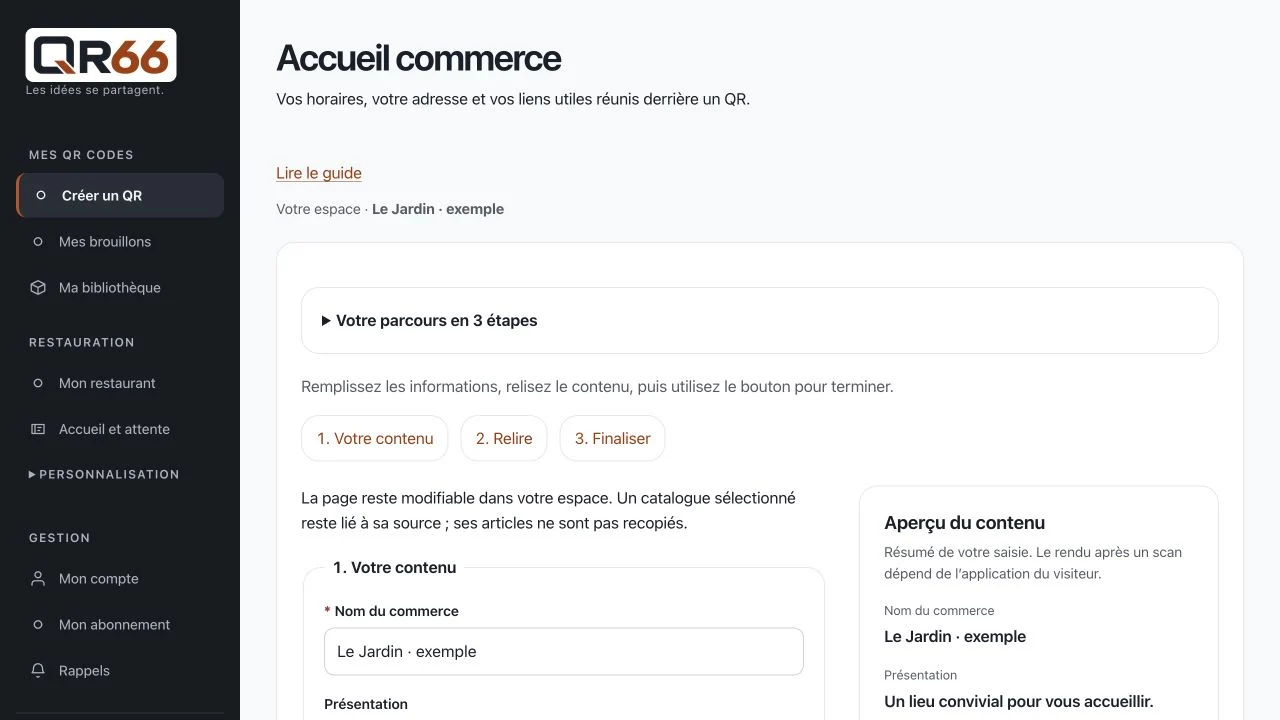
Task: Click the Accueil commerce heading
Action: click(x=418, y=58)
